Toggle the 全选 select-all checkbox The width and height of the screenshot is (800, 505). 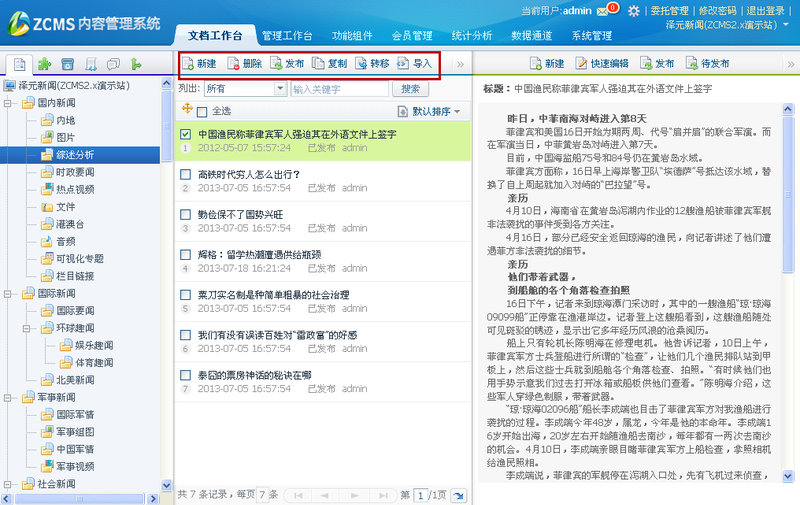coord(202,111)
